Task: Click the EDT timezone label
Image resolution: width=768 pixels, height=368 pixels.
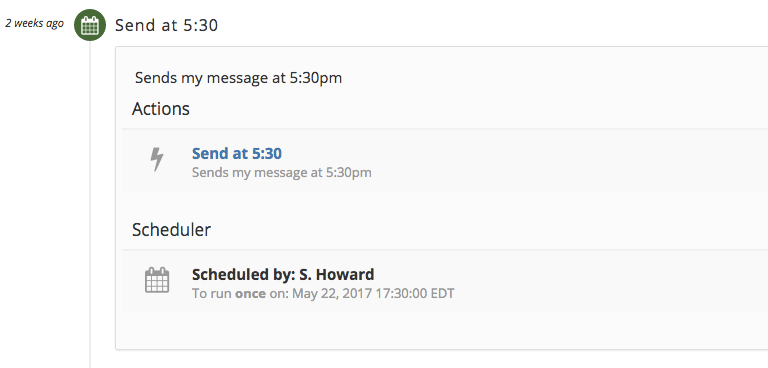Action: click(x=442, y=294)
